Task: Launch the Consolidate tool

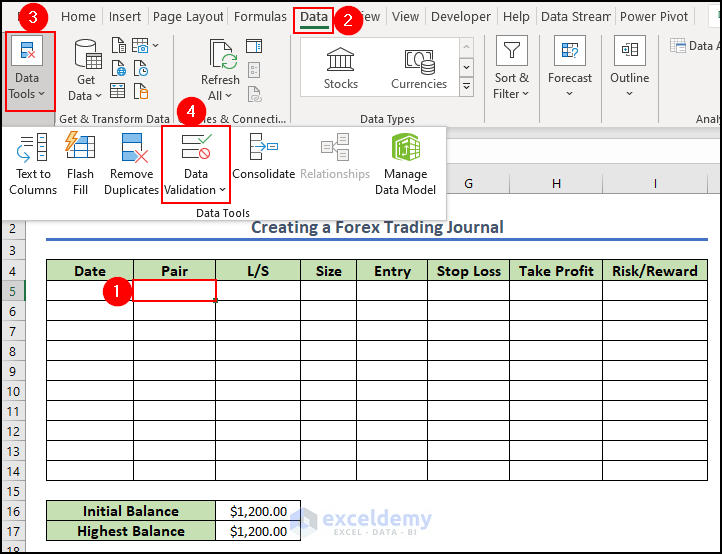Action: tap(263, 157)
